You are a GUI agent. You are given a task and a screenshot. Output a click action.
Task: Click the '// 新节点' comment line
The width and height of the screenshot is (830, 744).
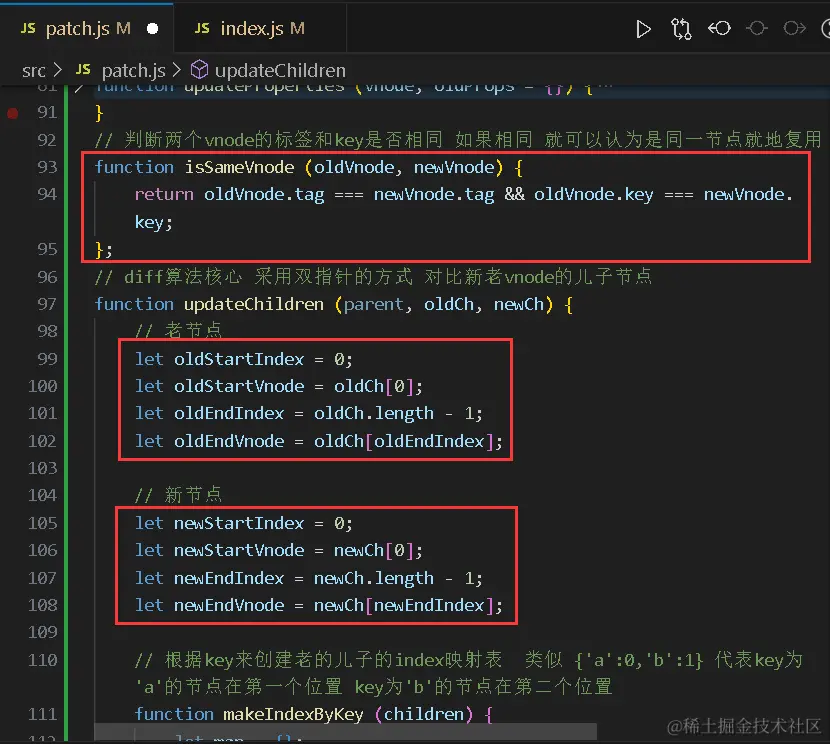(178, 495)
